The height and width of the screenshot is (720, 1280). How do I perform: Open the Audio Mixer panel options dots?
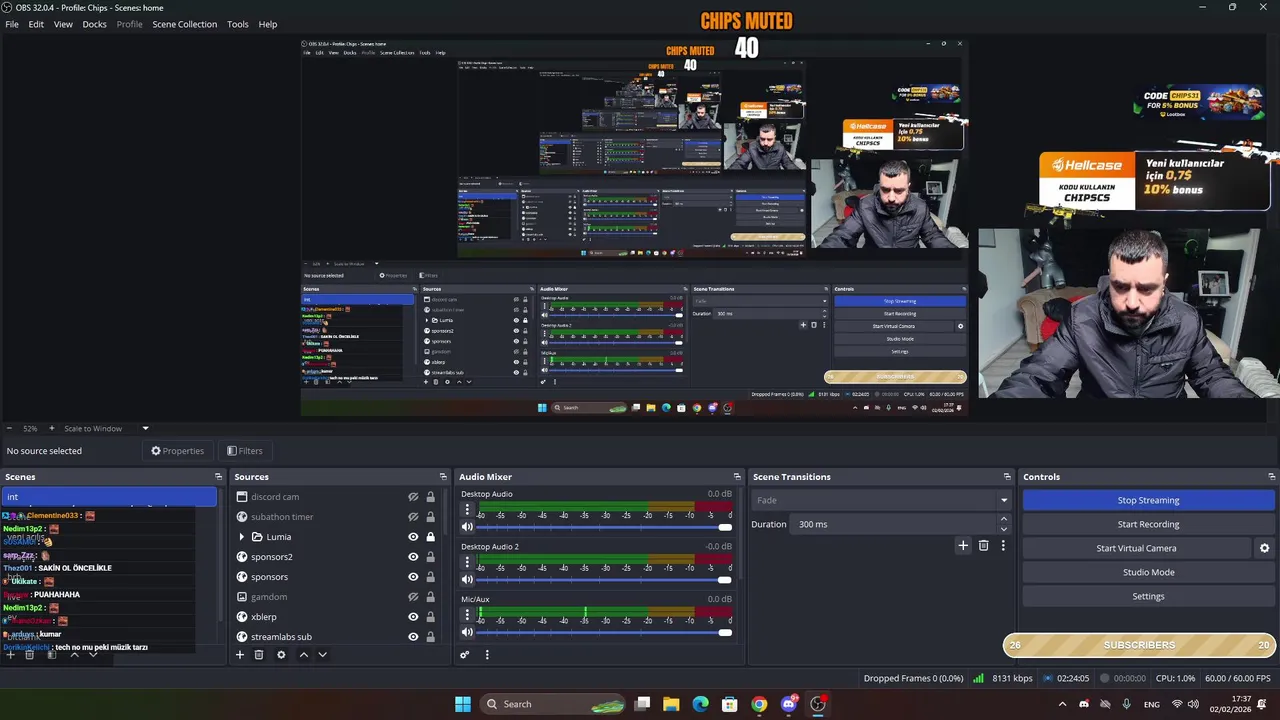click(x=487, y=655)
